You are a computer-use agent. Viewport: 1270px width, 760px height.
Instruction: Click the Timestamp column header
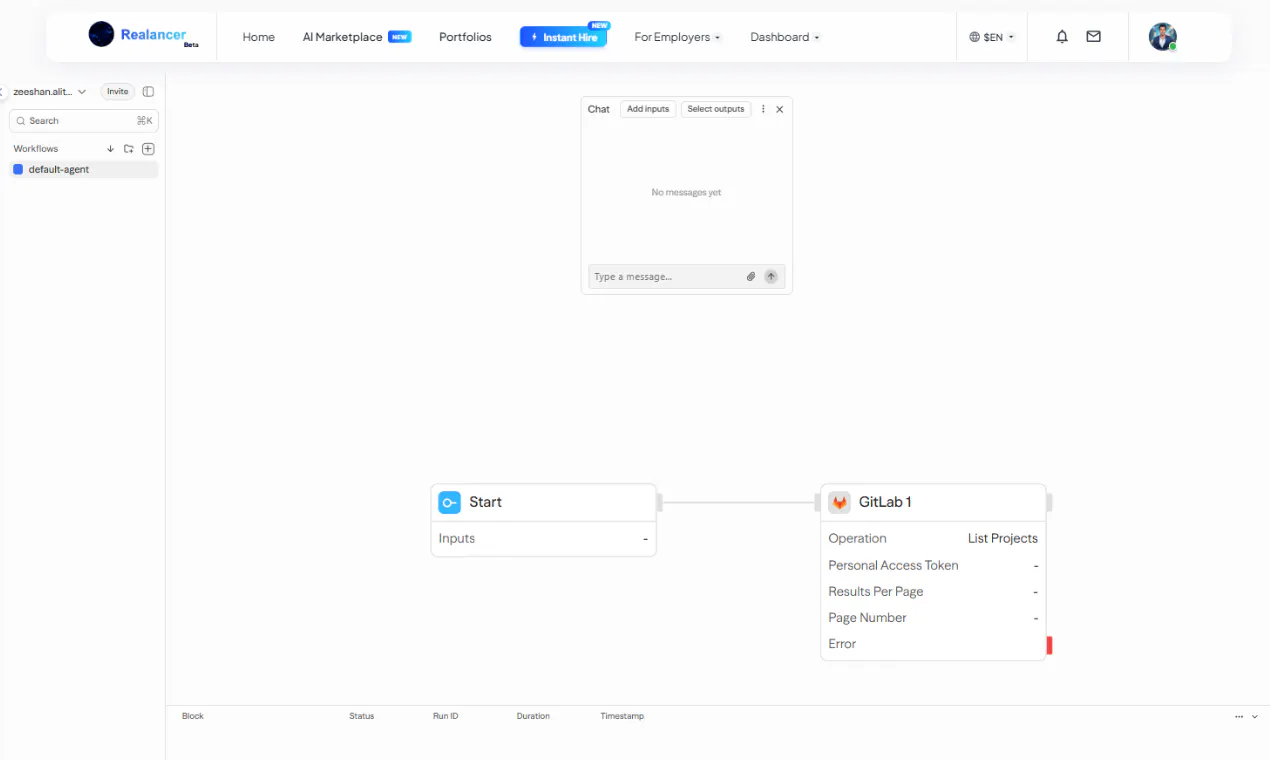622,716
